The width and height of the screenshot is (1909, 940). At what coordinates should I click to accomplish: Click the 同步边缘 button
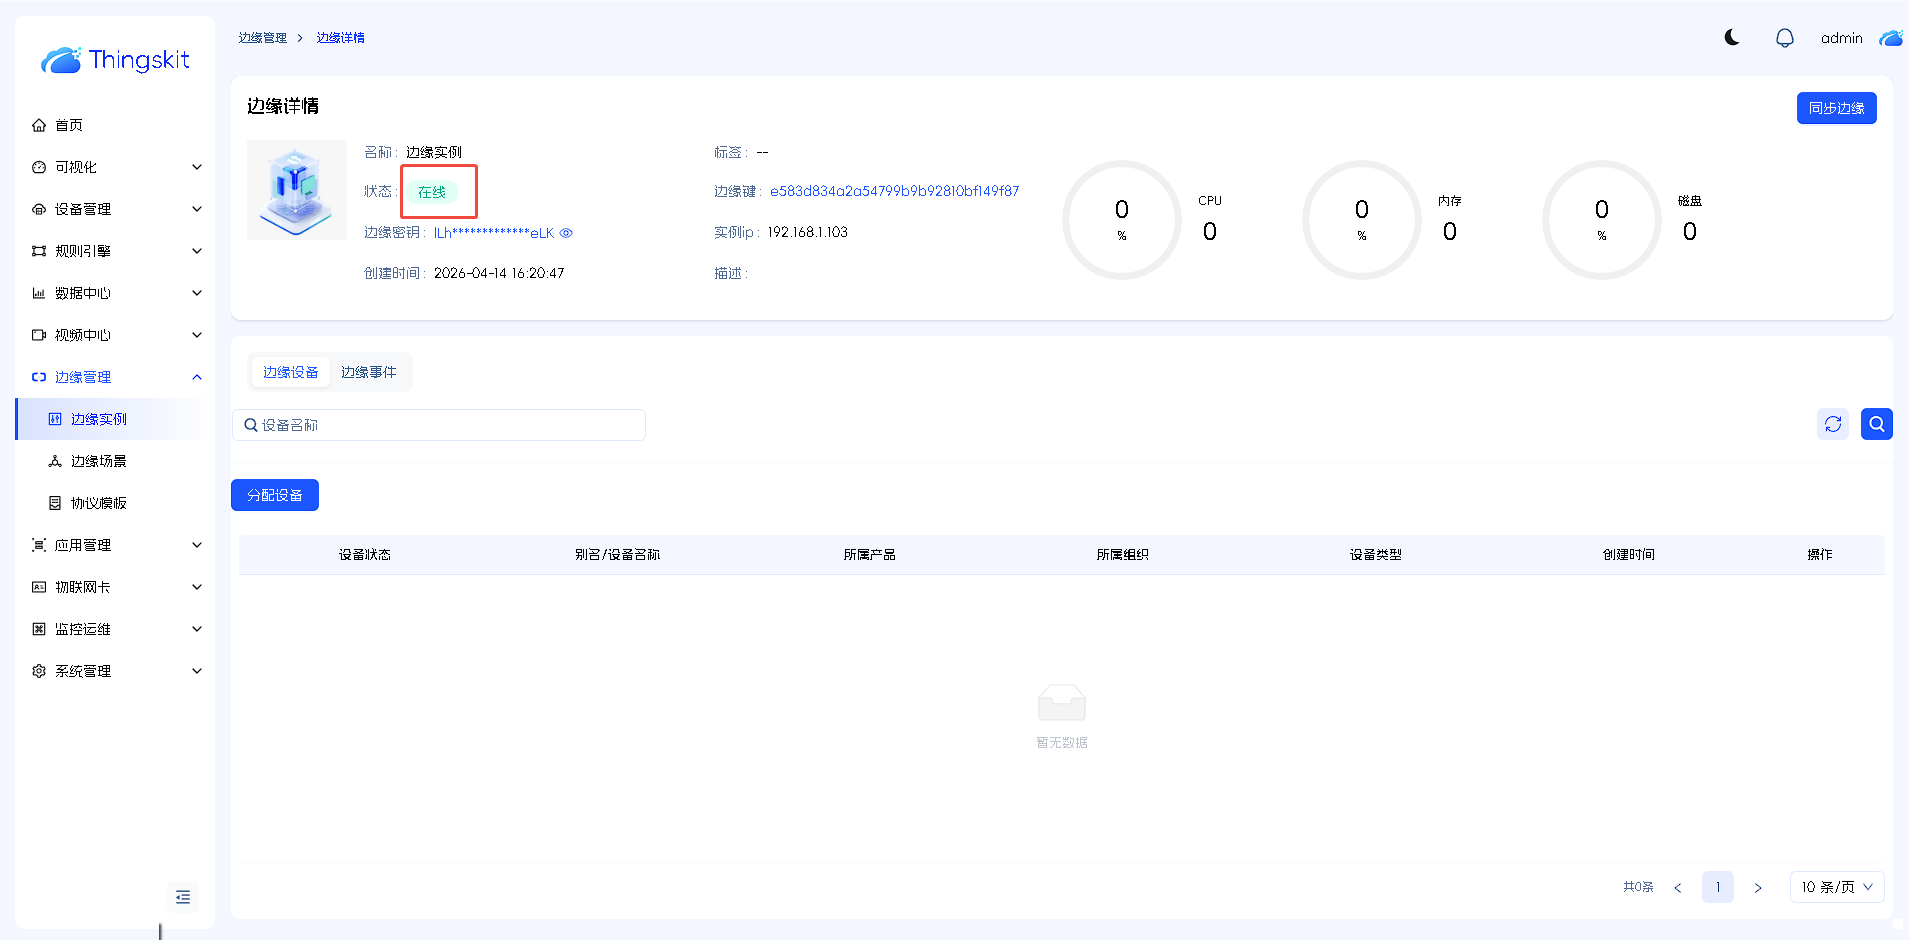(1837, 108)
